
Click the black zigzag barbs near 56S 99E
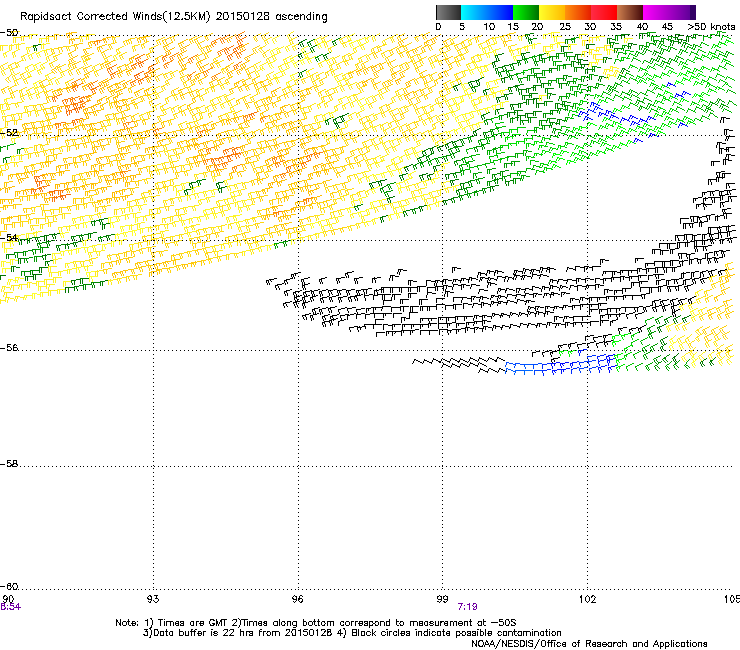459,364
